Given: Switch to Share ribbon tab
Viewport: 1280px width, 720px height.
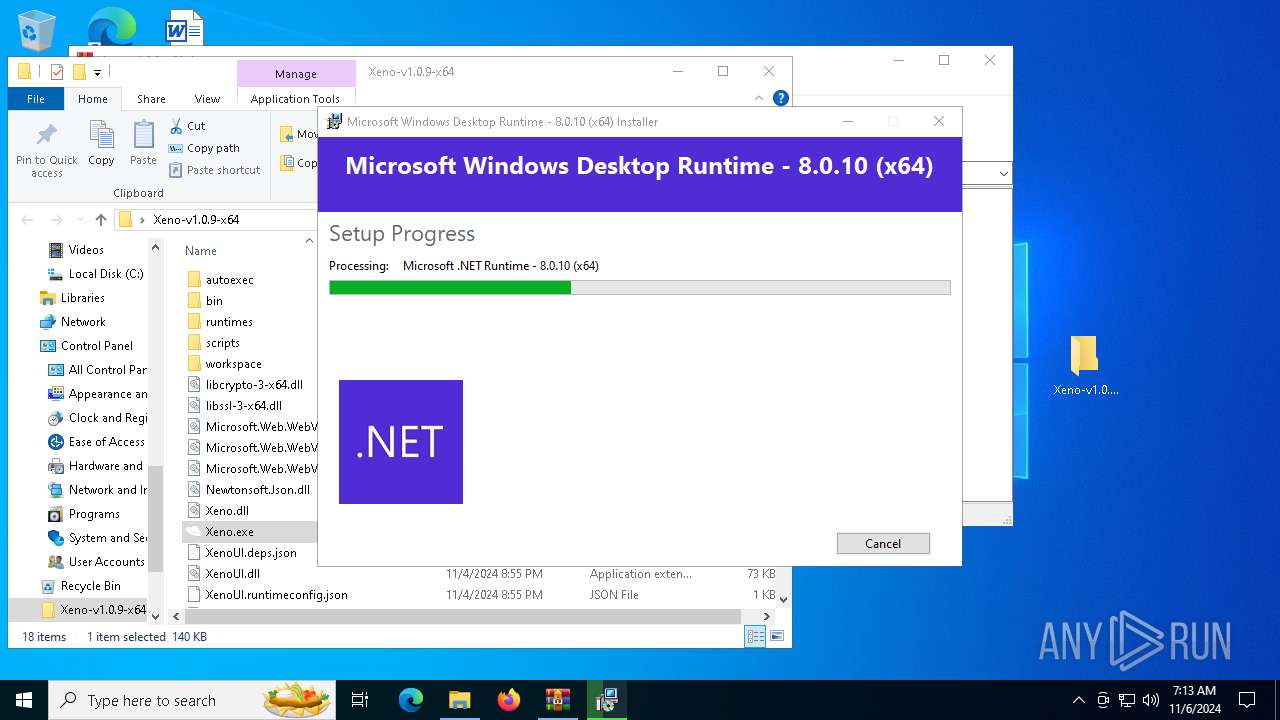Looking at the screenshot, I should (x=151, y=99).
